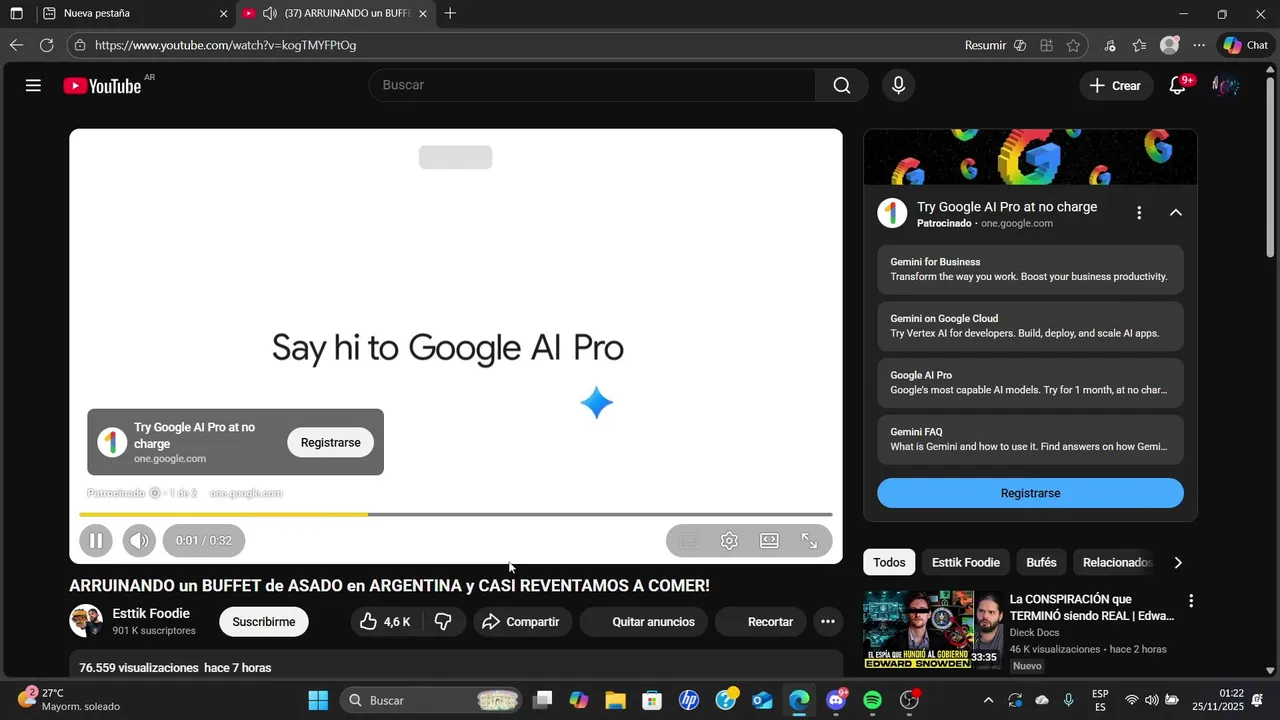Click the blue Registrarse sidebar button
This screenshot has width=1280, height=720.
[x=1030, y=493]
